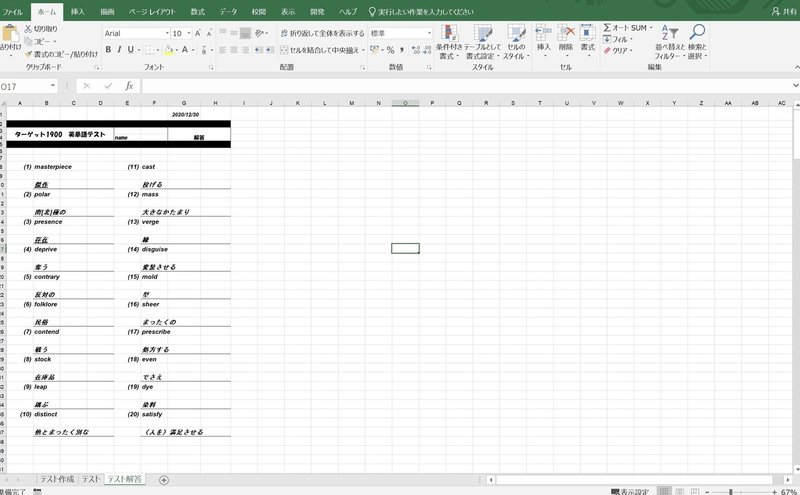This screenshot has width=800, height=495.
Task: Switch to the Formulas (数式) tab
Action: (197, 12)
